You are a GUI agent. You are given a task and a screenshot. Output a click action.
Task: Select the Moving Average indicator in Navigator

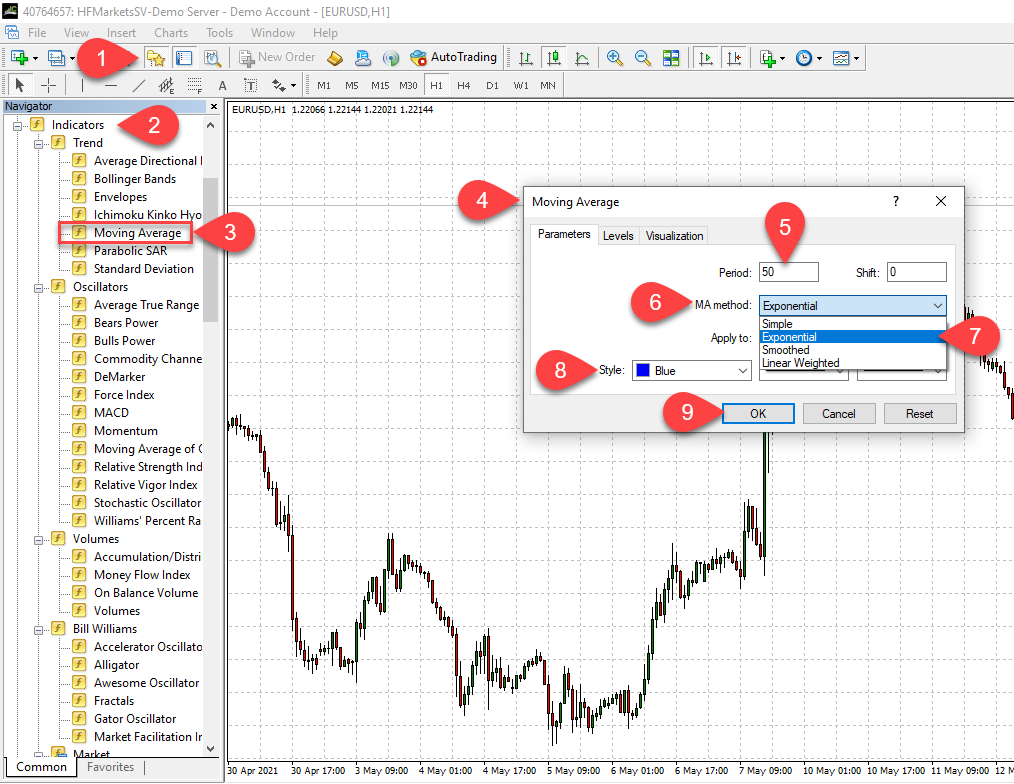(137, 233)
